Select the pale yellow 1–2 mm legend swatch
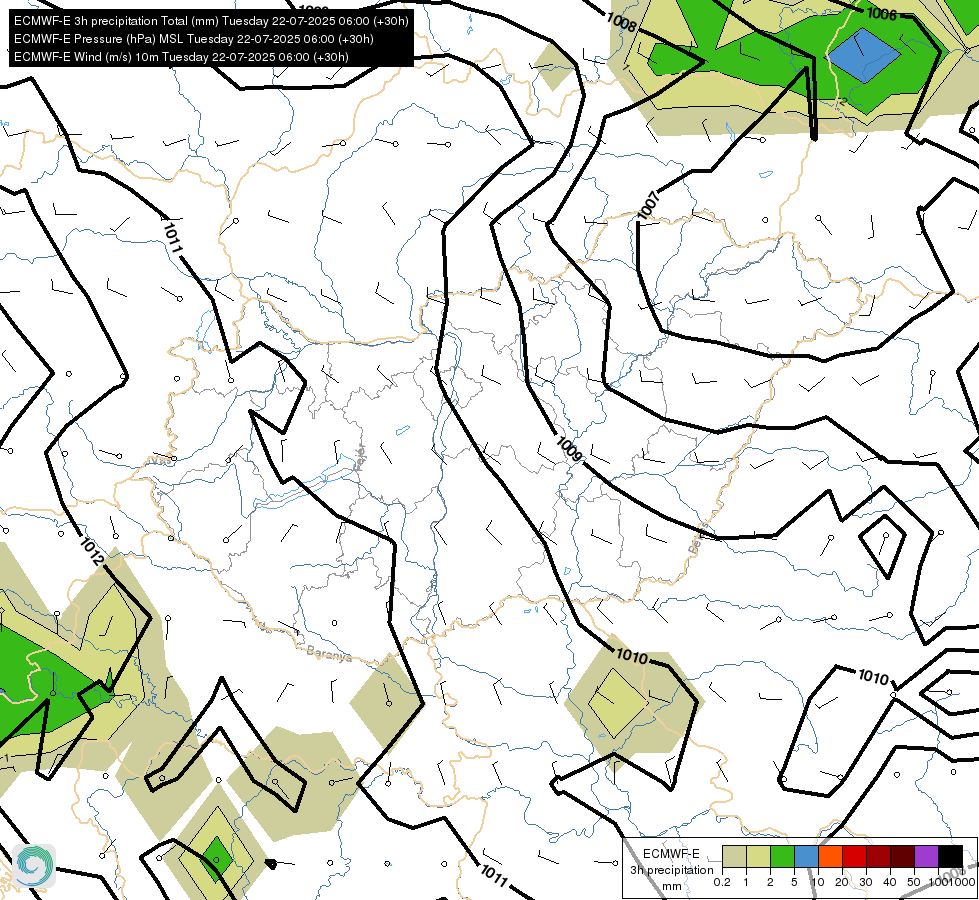 (x=758, y=856)
